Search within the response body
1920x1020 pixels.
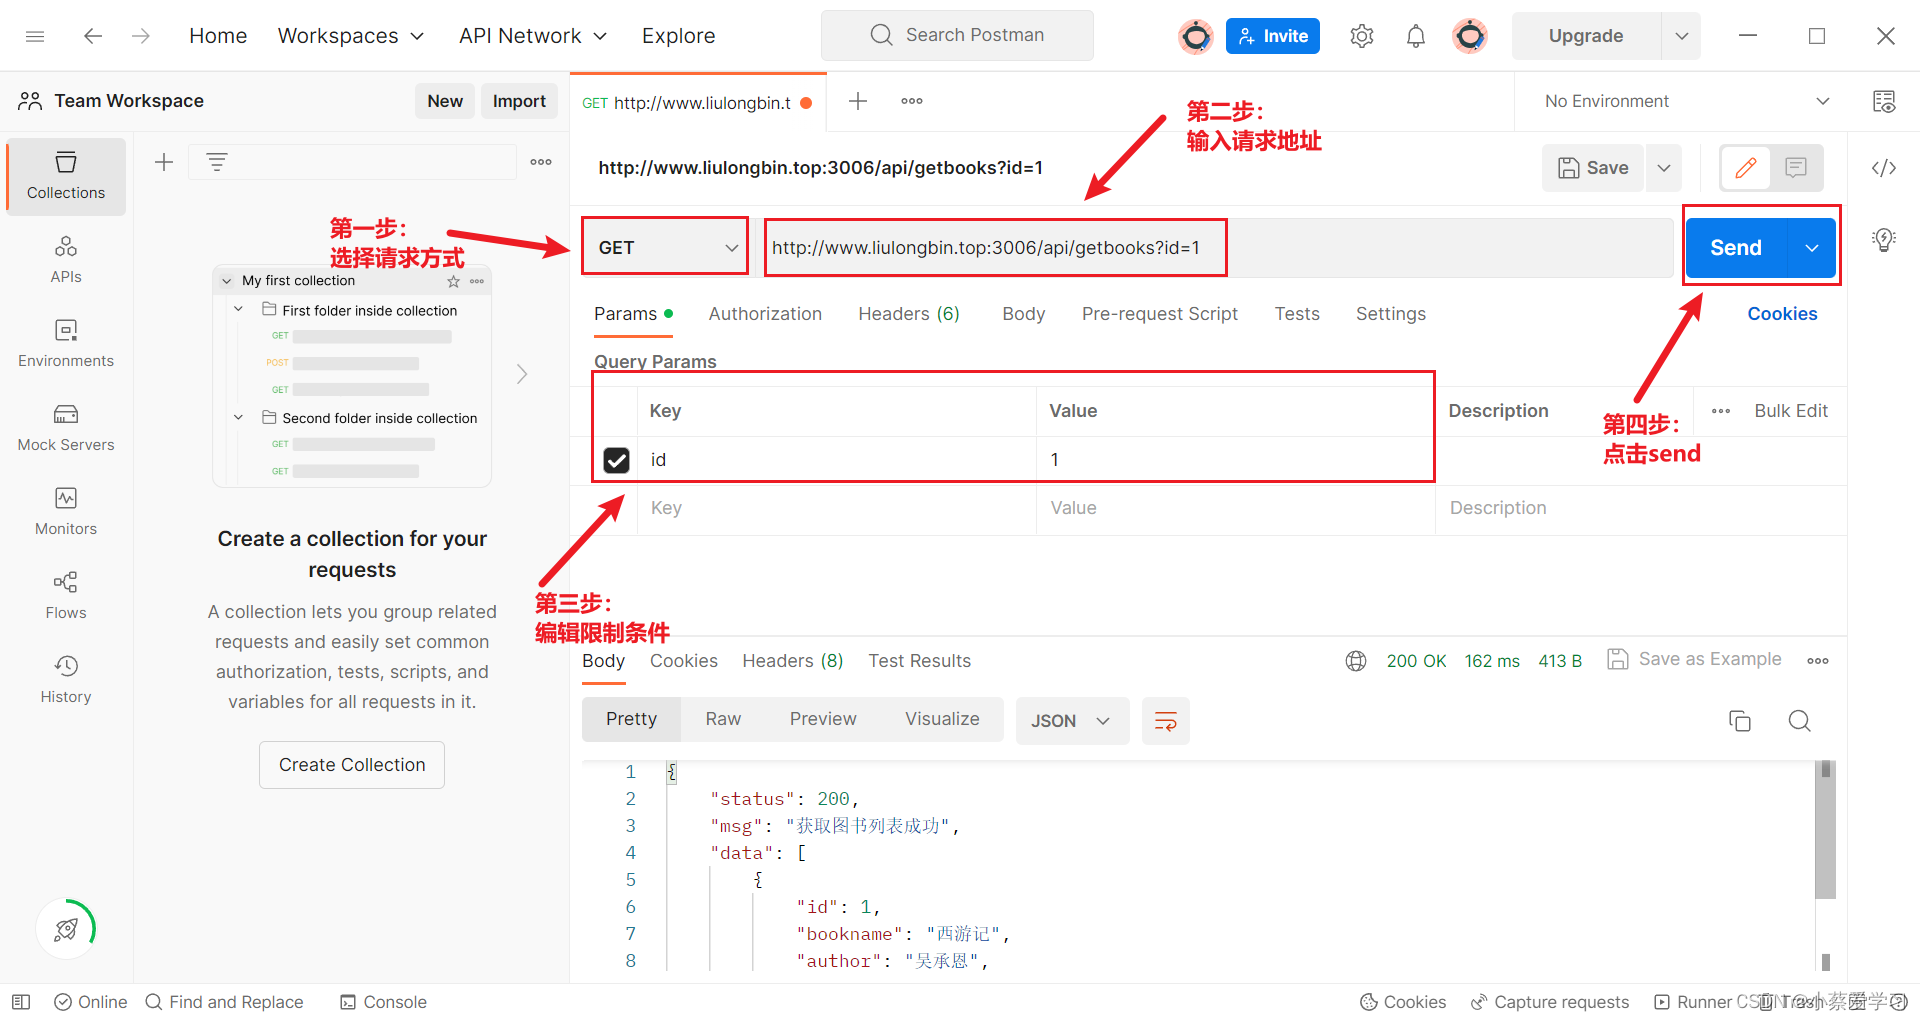tap(1800, 721)
